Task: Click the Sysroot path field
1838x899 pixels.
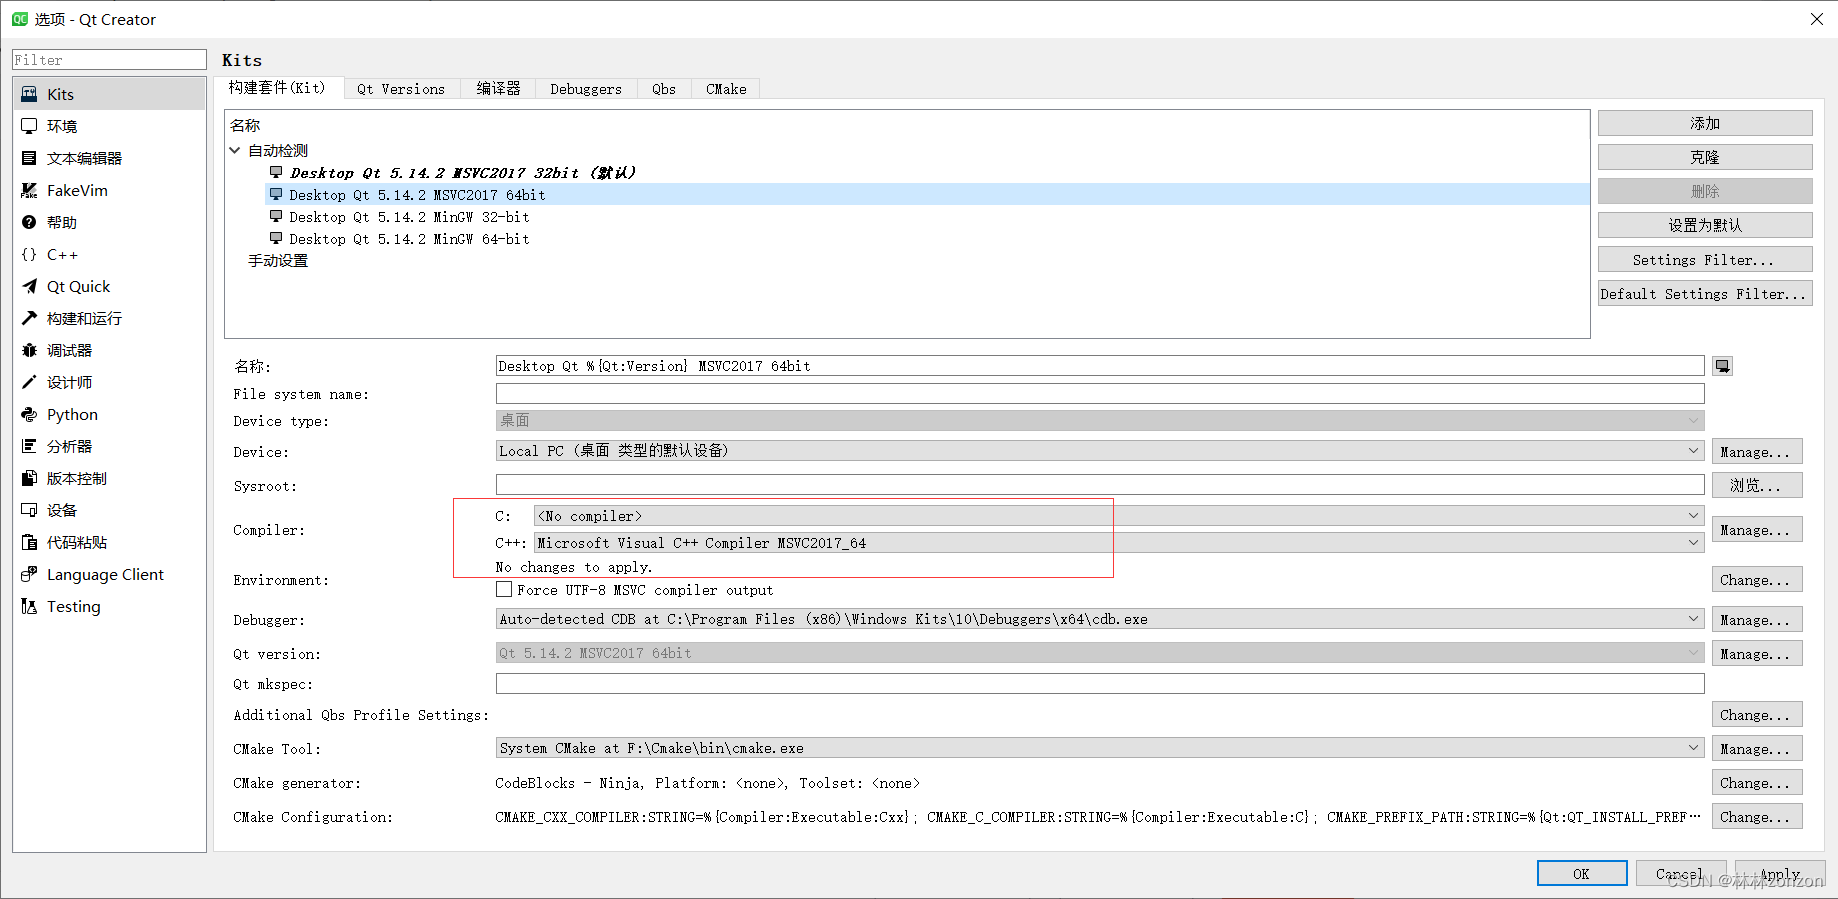Action: coord(1100,485)
